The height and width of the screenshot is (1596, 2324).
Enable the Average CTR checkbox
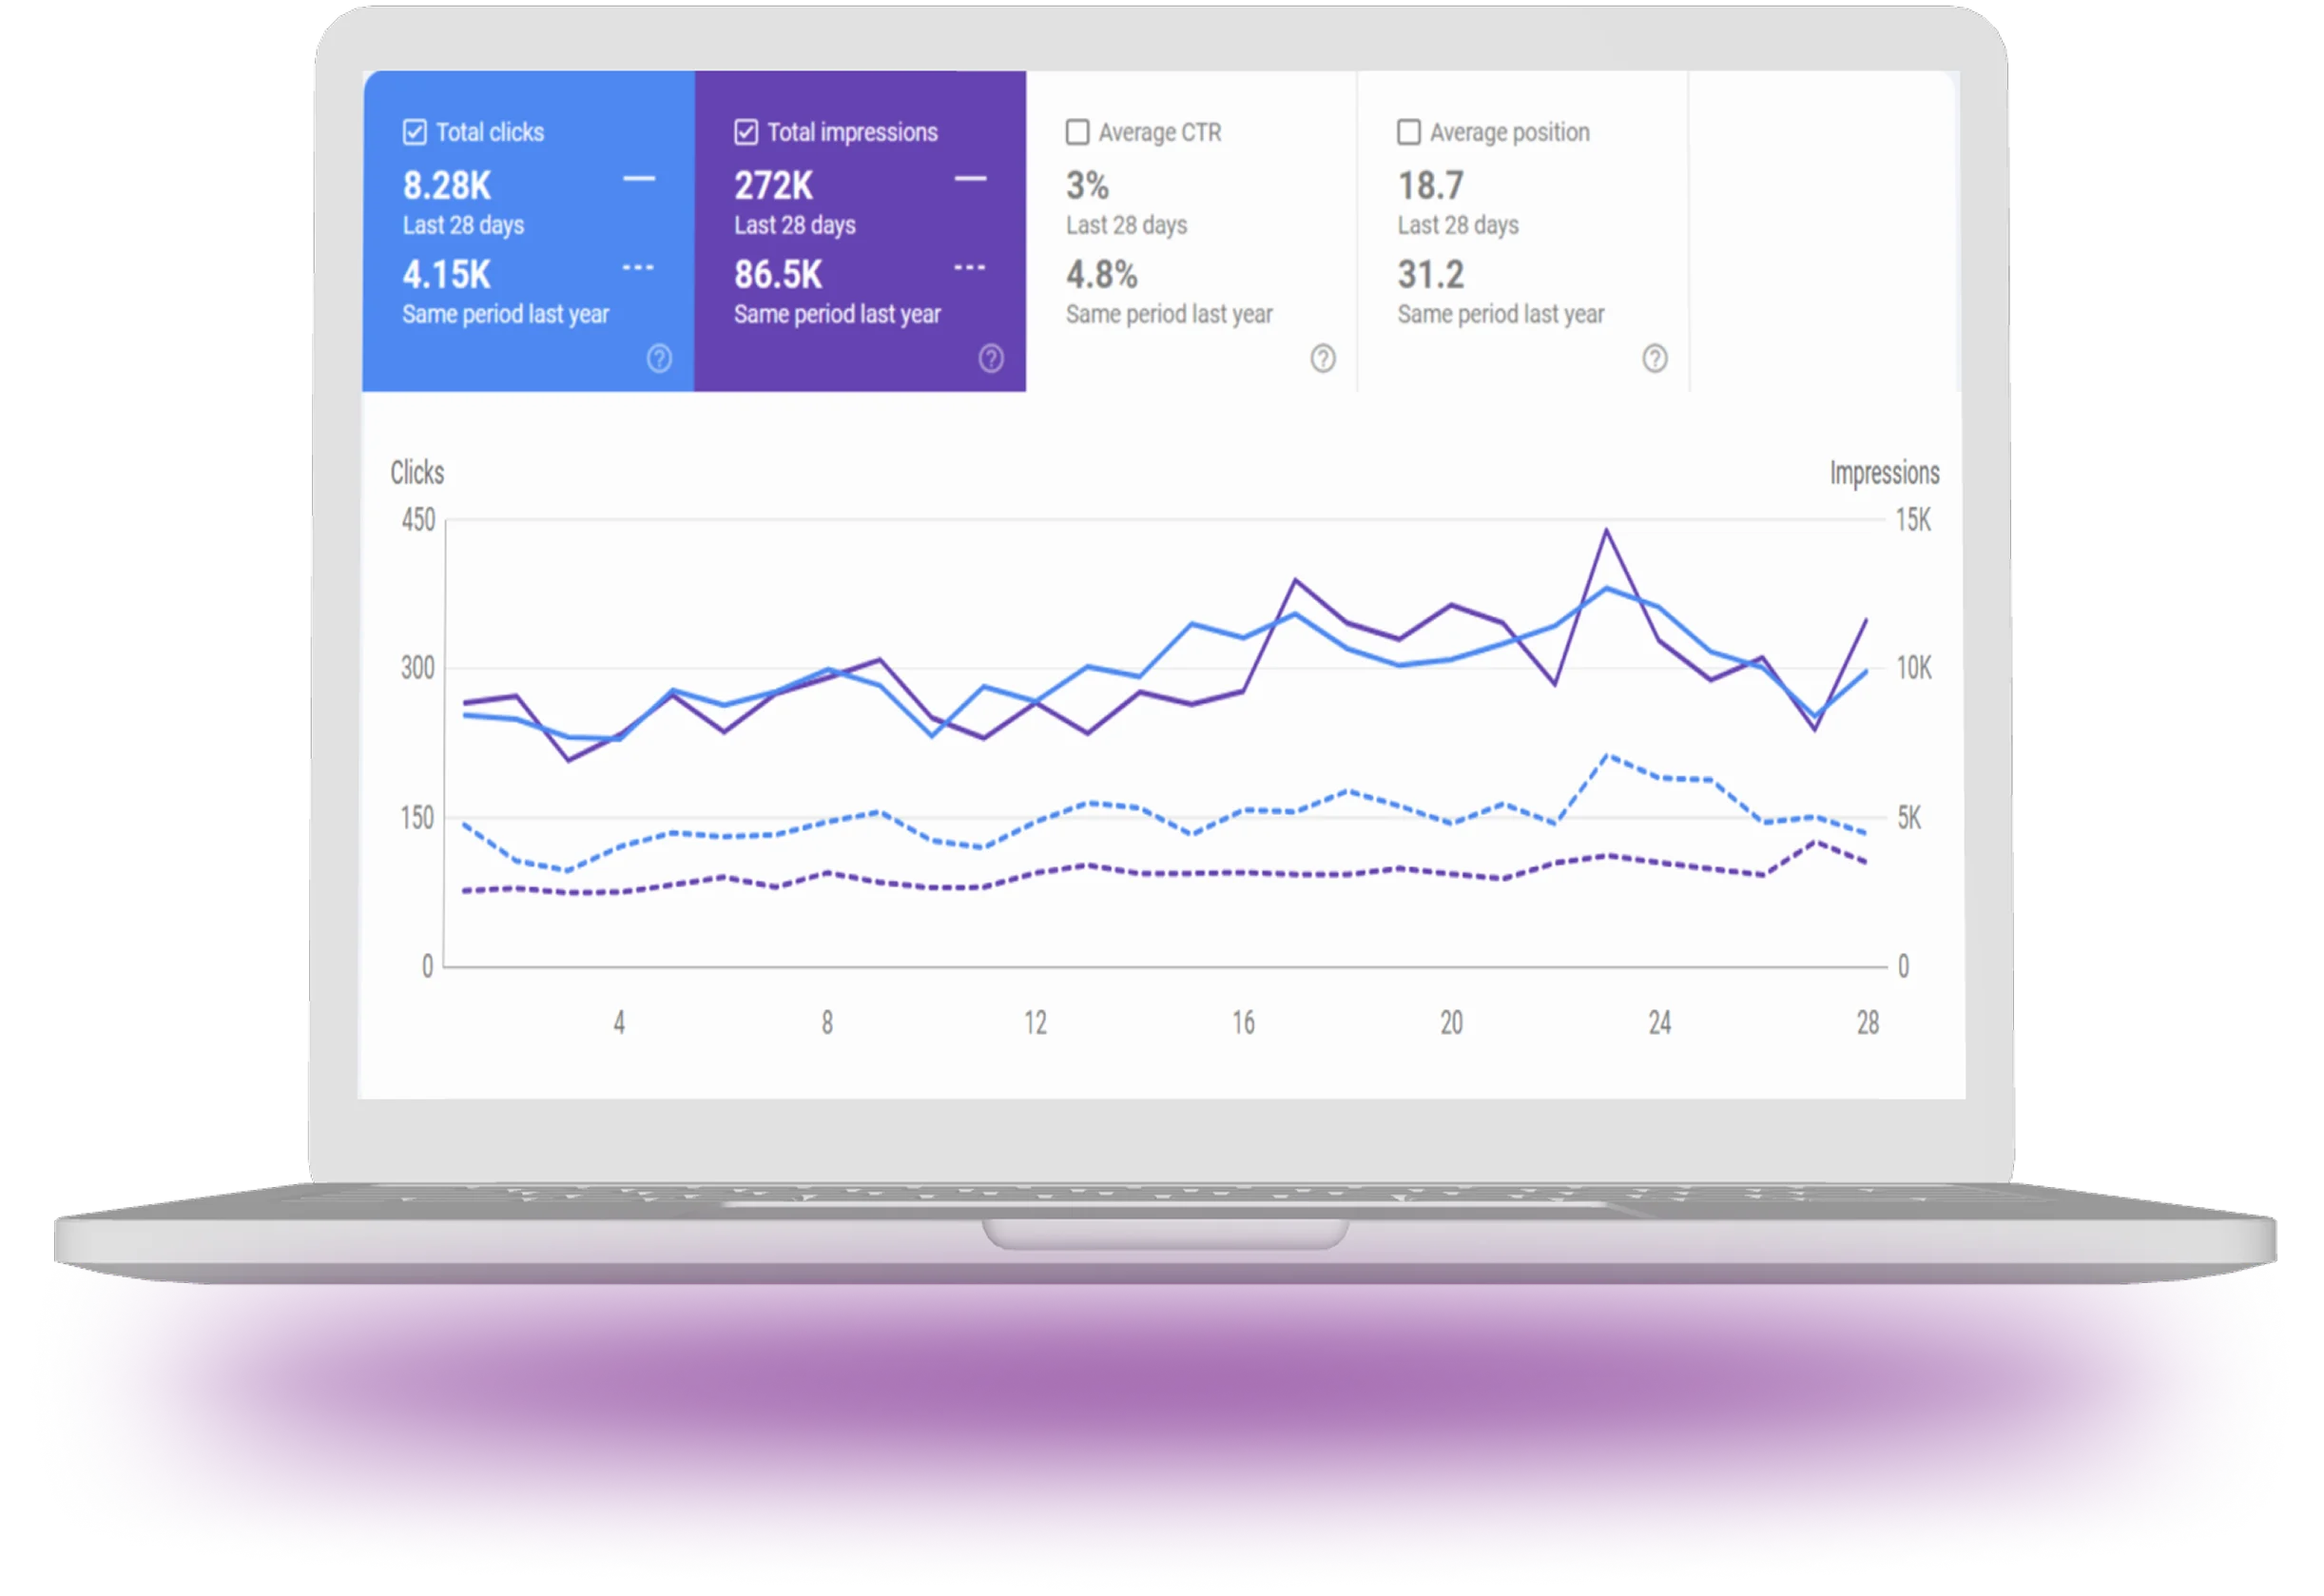1077,132
